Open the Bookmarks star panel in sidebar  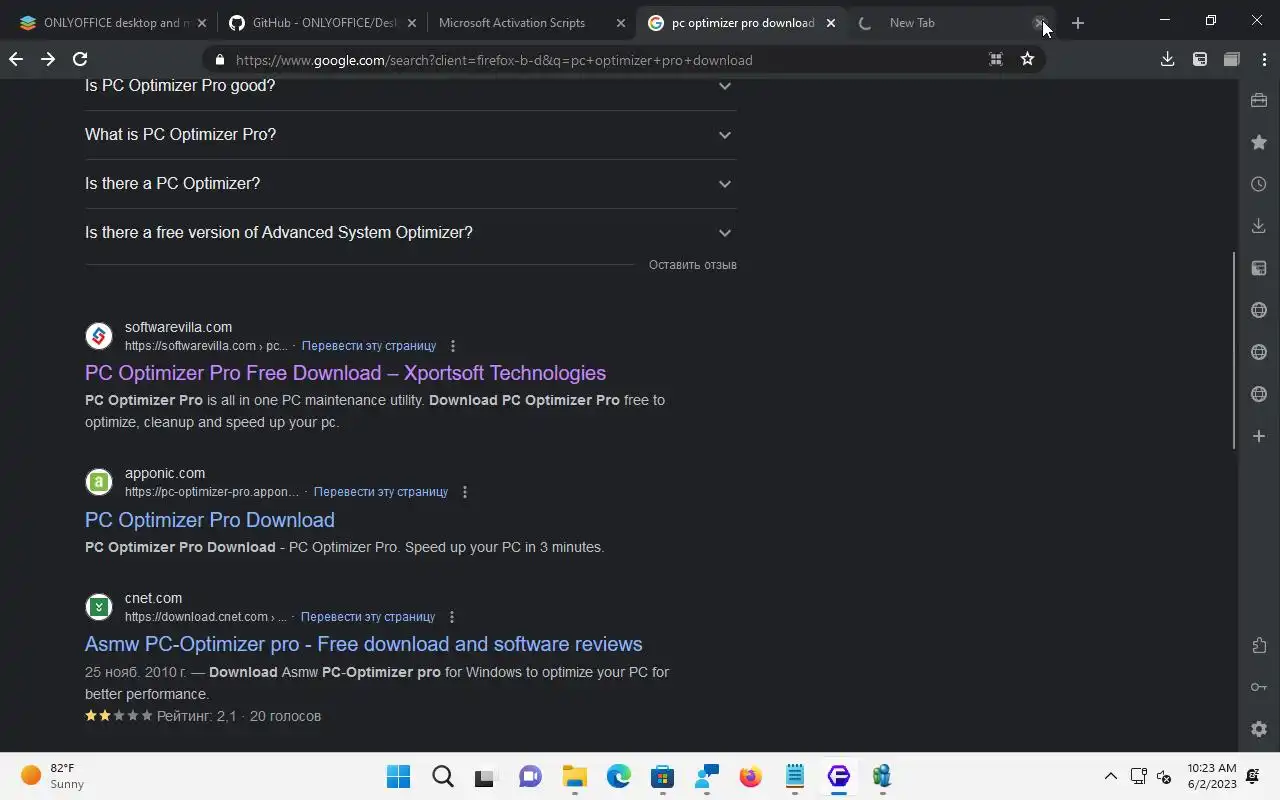pos(1259,142)
